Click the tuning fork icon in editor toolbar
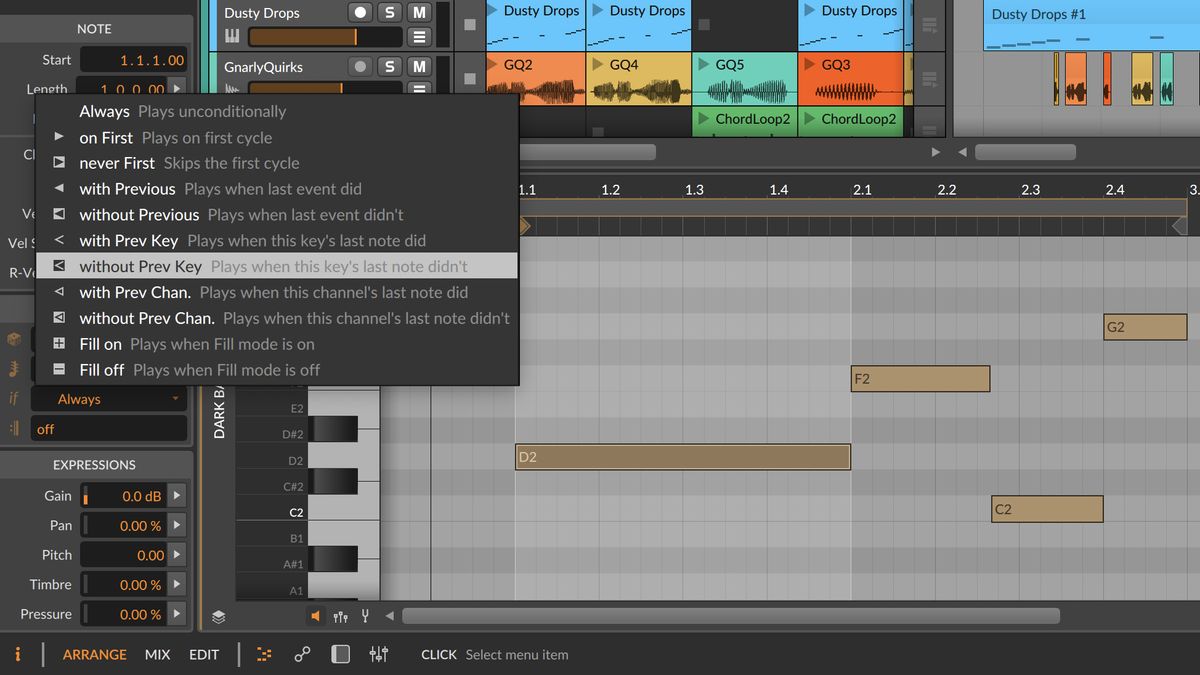1200x675 pixels. [x=365, y=617]
